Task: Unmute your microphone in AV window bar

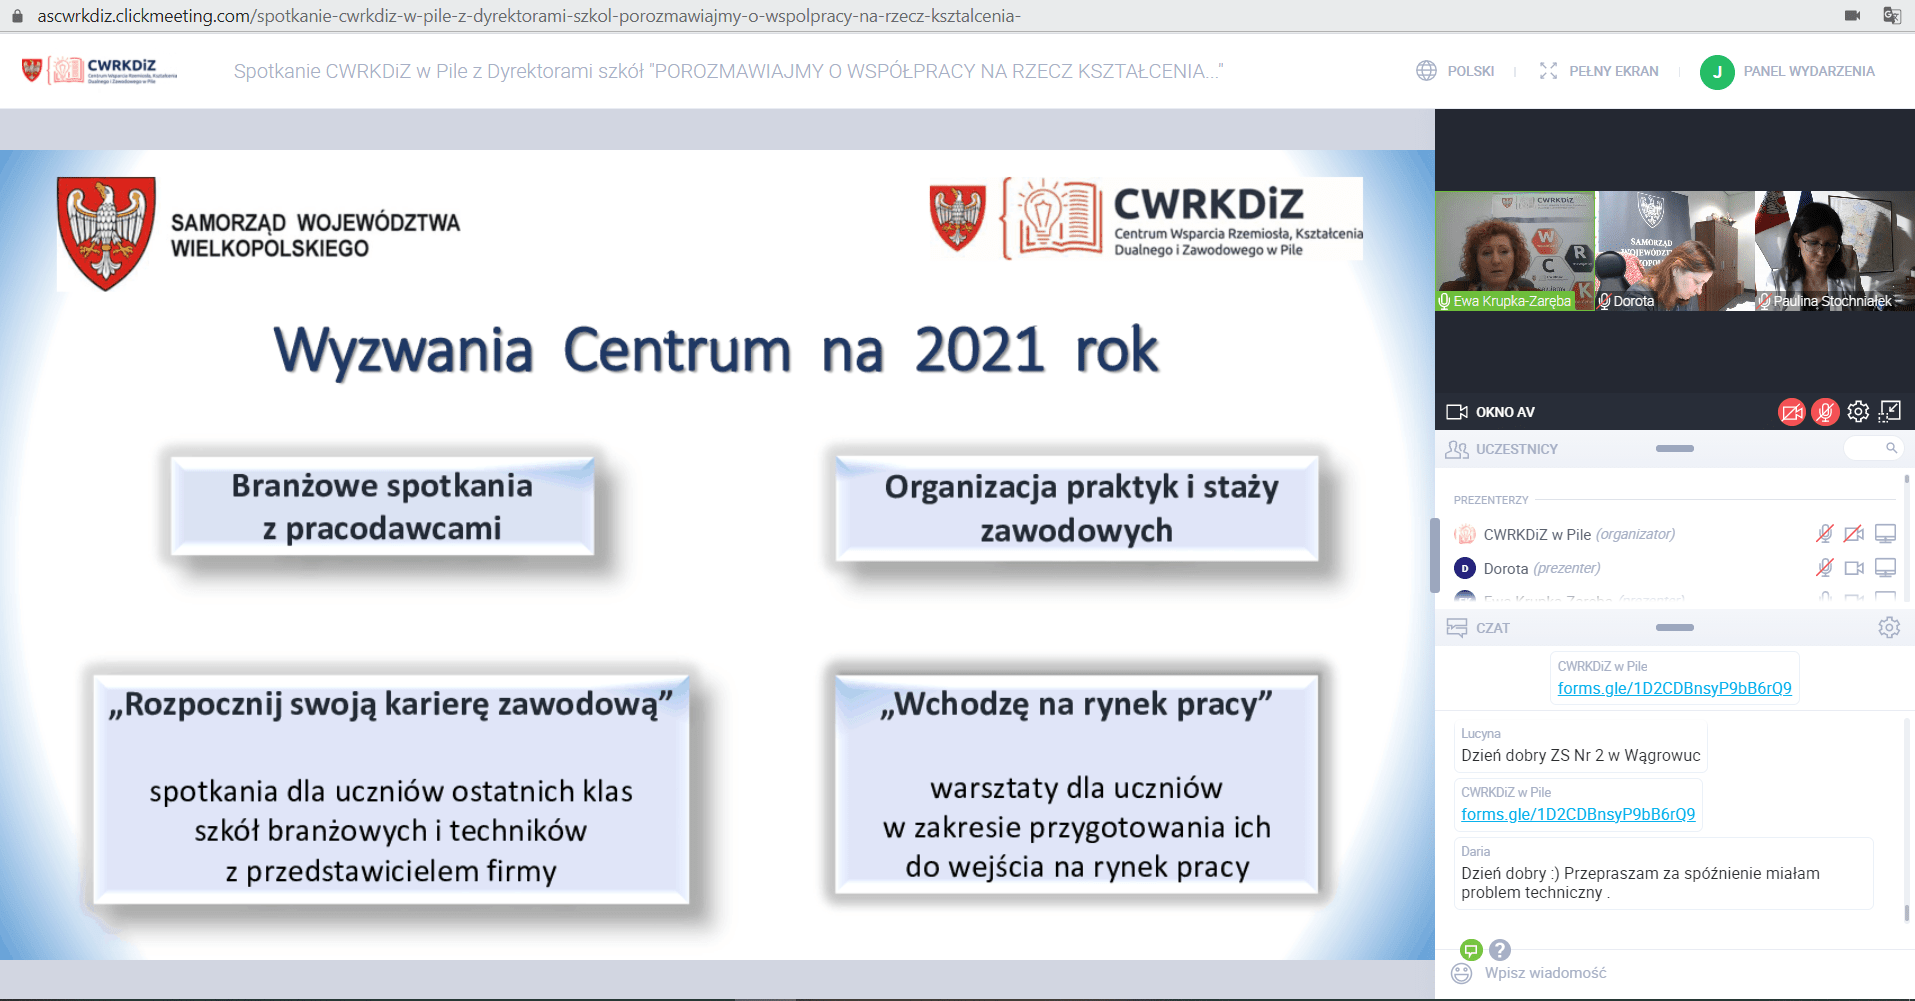Action: (x=1825, y=412)
